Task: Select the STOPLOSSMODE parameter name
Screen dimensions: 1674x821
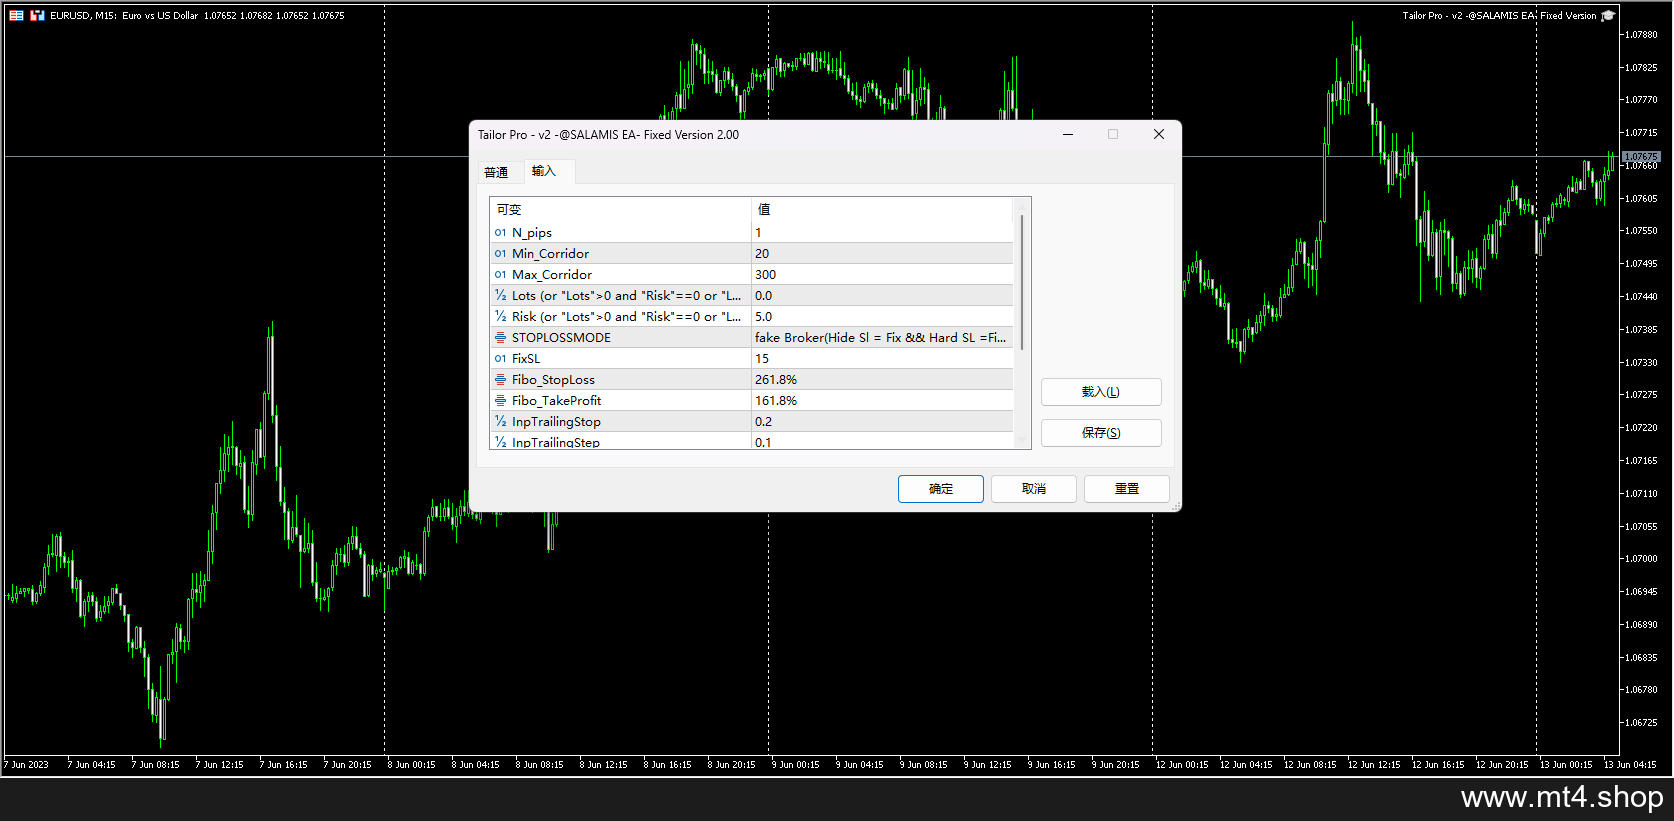Action: pos(561,338)
